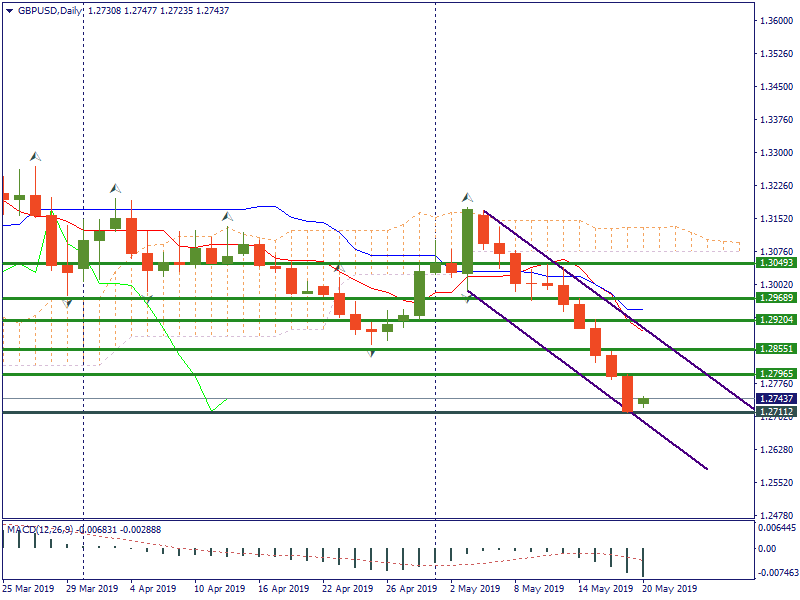This screenshot has width=800, height=600.
Task: Select the leftmost up fractal arrow near 25 Mar
Action: click(35, 156)
